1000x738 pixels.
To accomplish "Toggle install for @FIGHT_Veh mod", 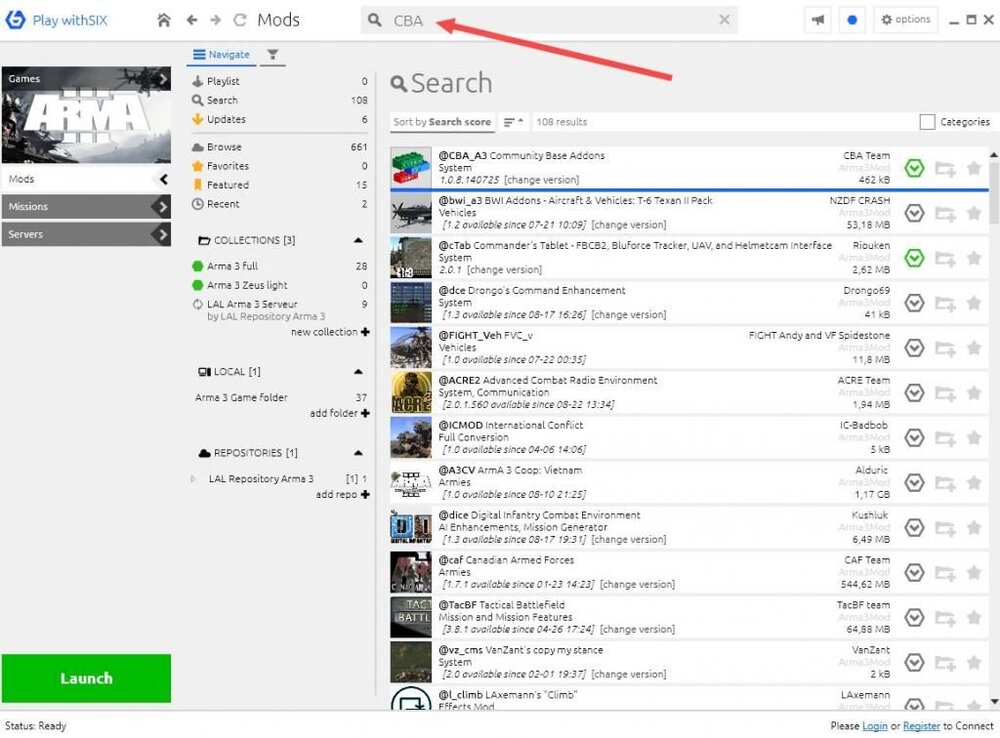I will tap(914, 348).
